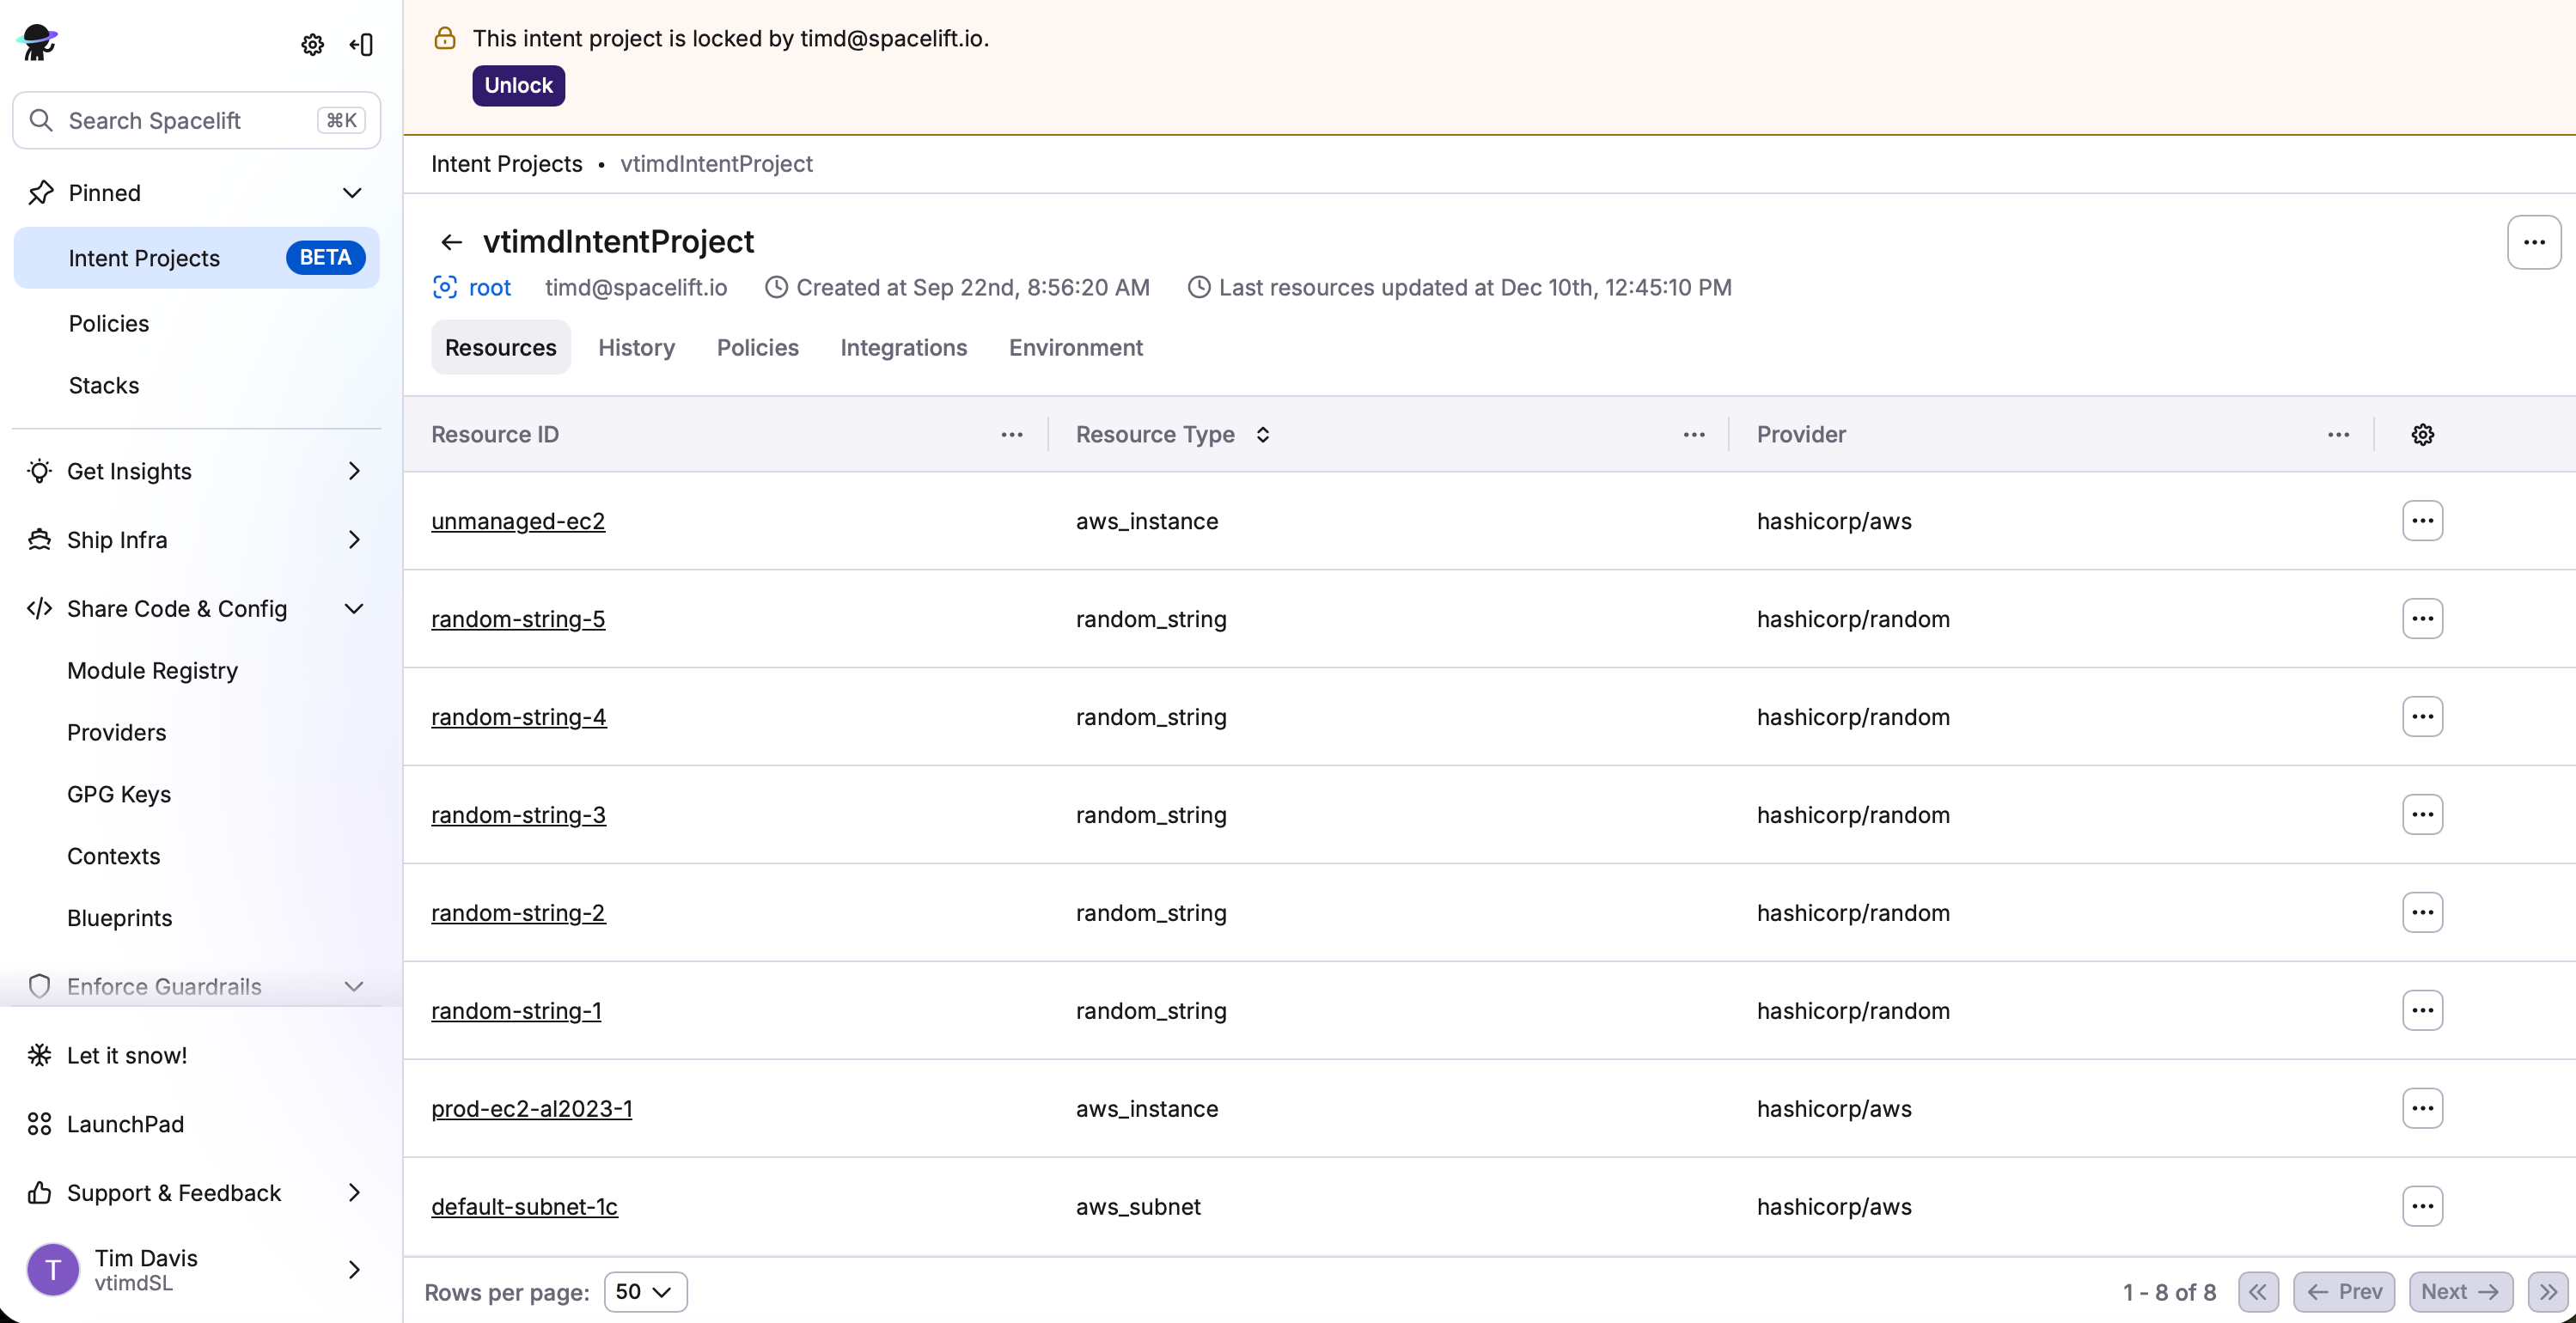
Task: Open the random-string-3 resource link
Action: click(x=518, y=815)
